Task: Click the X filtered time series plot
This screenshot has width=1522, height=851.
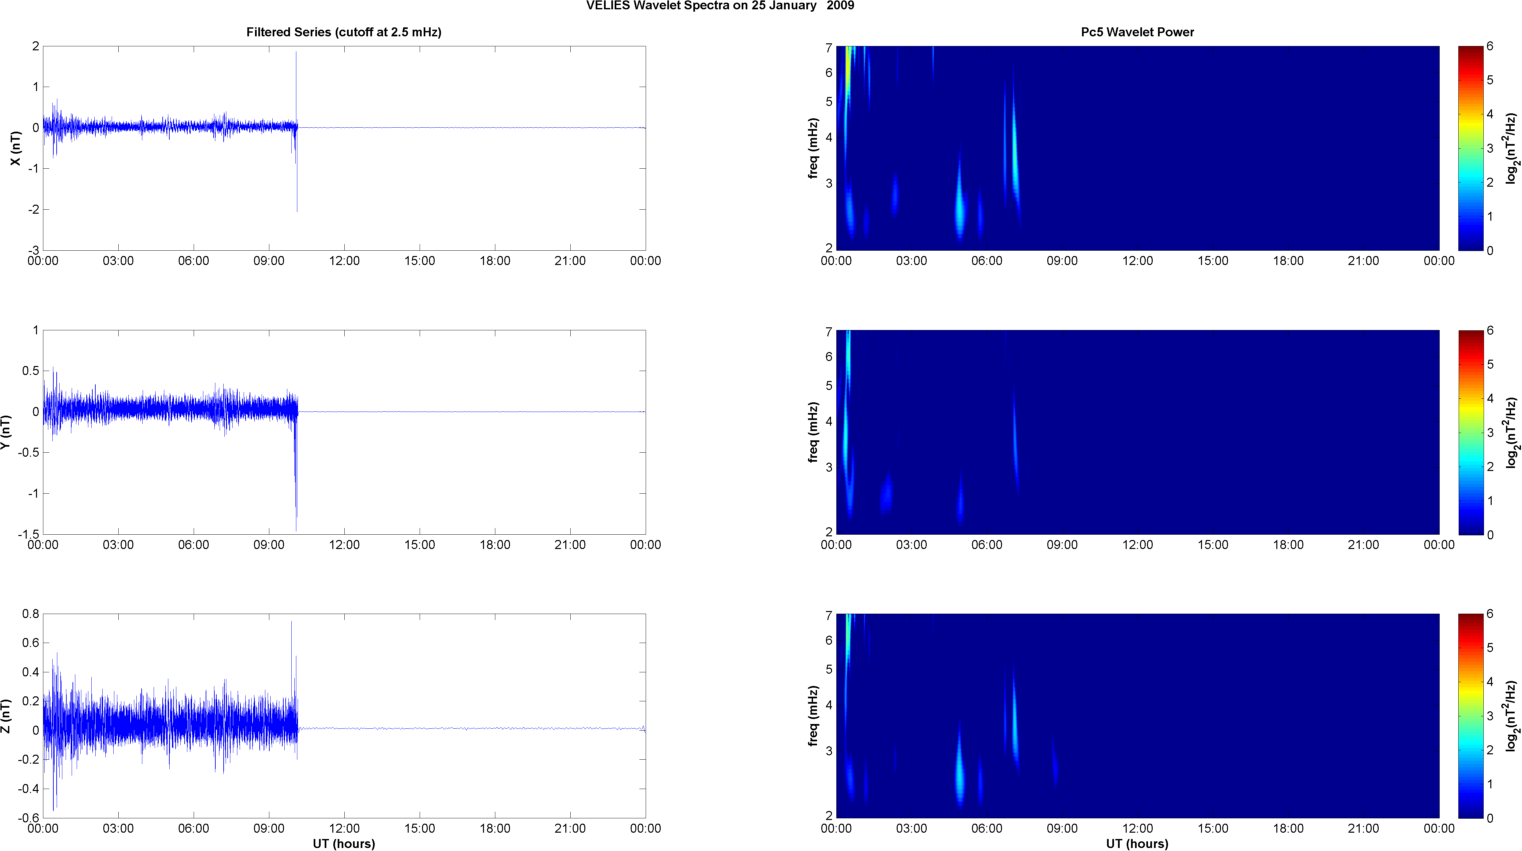Action: [344, 148]
